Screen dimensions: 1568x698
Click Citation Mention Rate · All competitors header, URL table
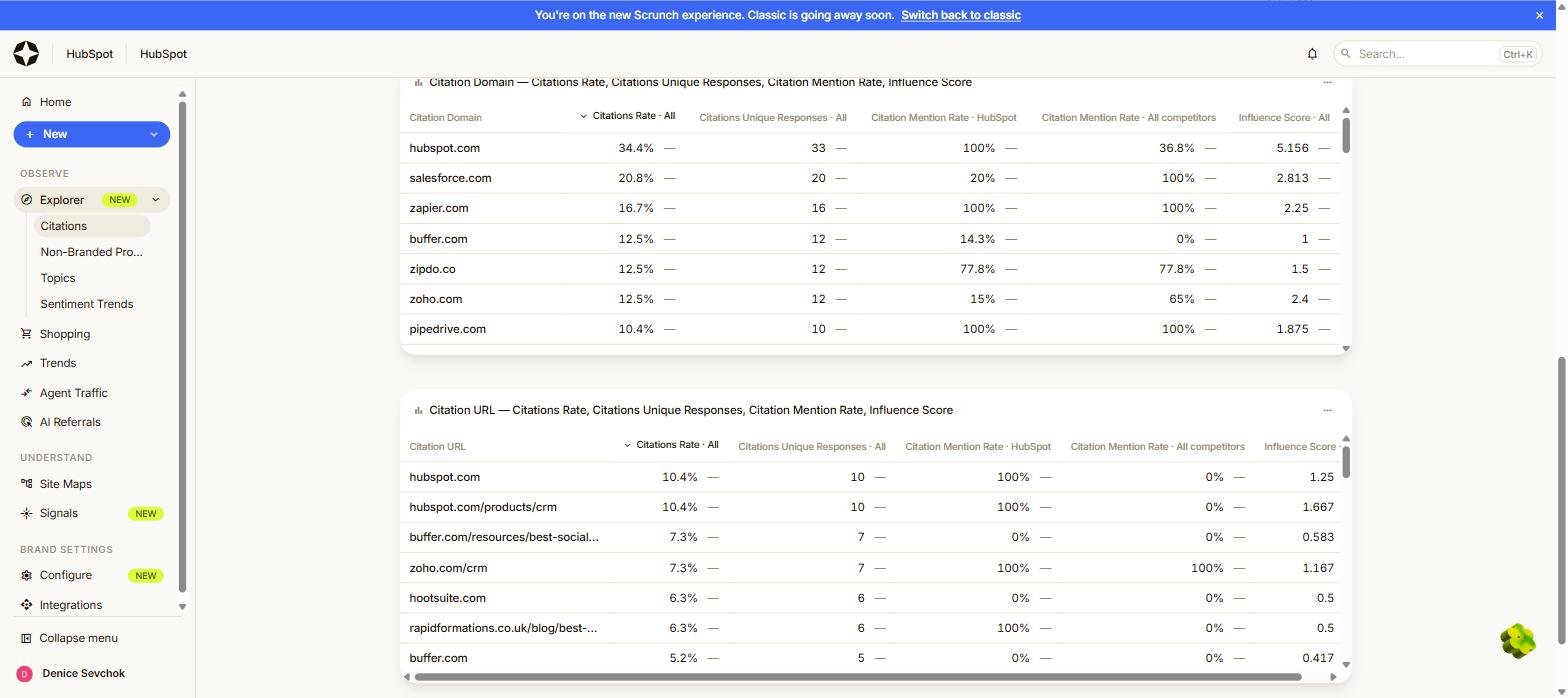pyautogui.click(x=1157, y=447)
